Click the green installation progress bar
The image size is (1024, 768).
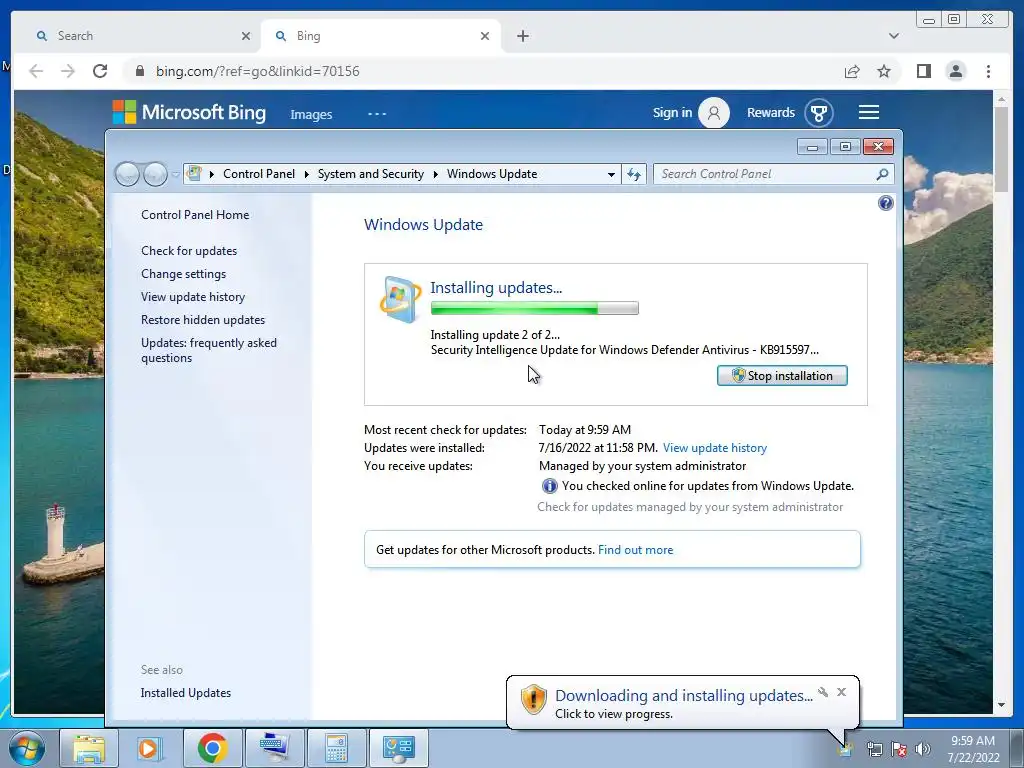[534, 308]
